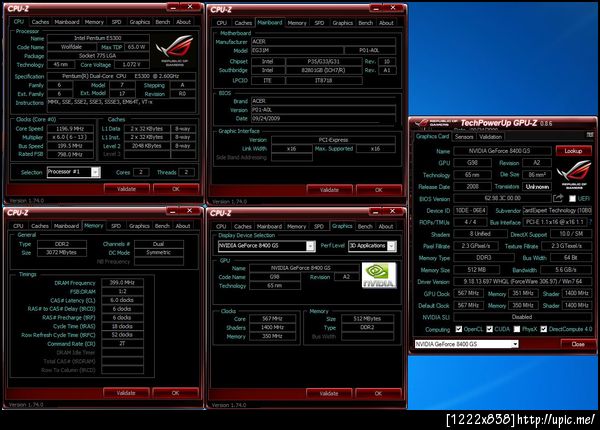Click the BIOS export share icon in GPU-Z
Viewport: 600px width, 430px height.
[x=558, y=198]
